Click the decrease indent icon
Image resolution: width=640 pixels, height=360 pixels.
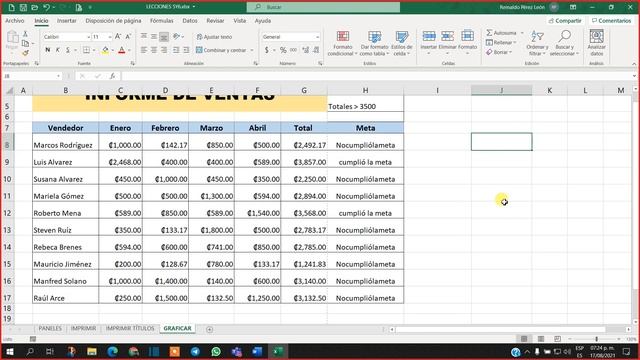click(176, 50)
